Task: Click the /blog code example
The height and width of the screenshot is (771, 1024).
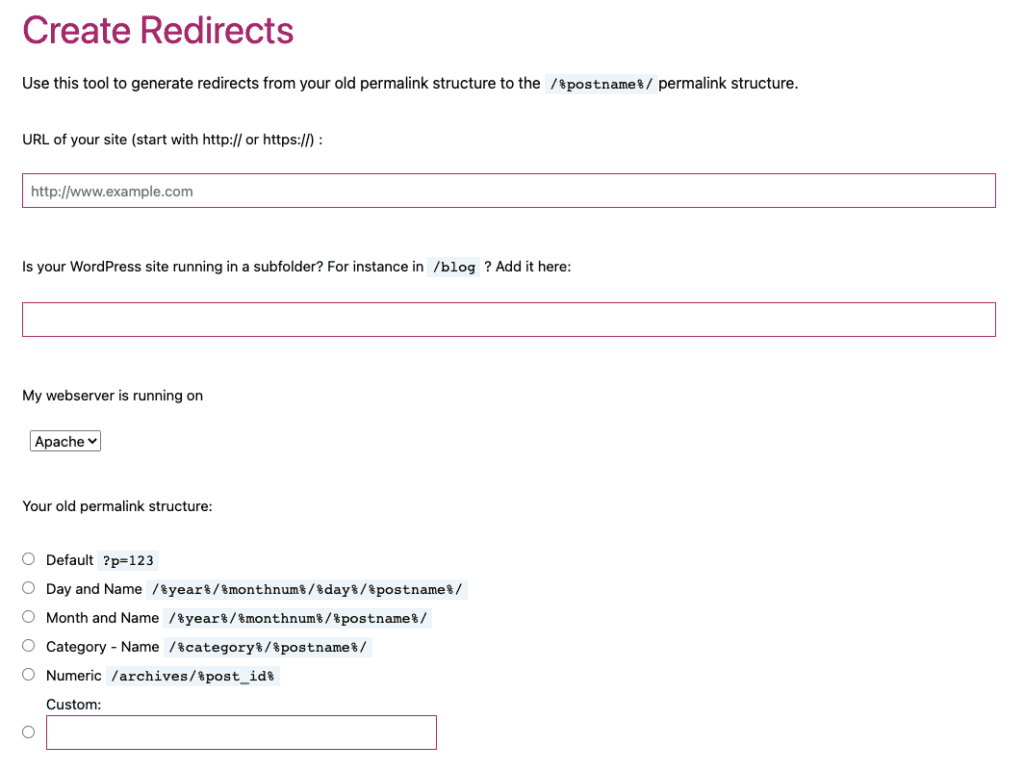Action: pos(454,267)
